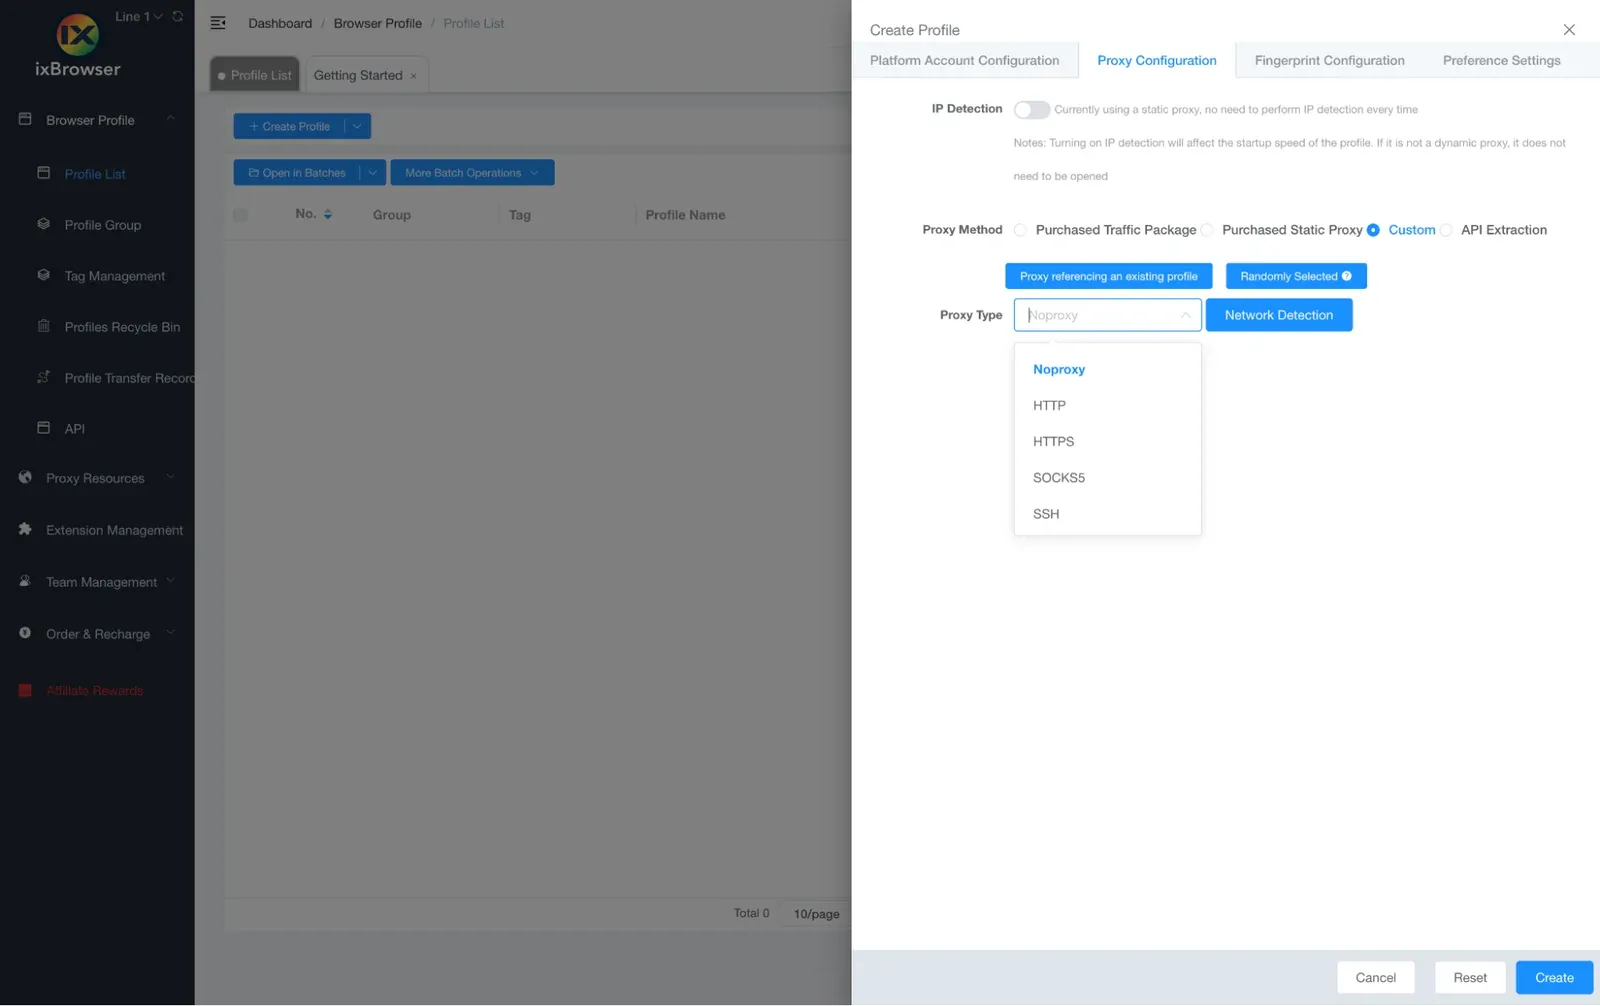Toggle the IP Detection switch
Screen dimensions: 1600x1006
pos(1031,109)
